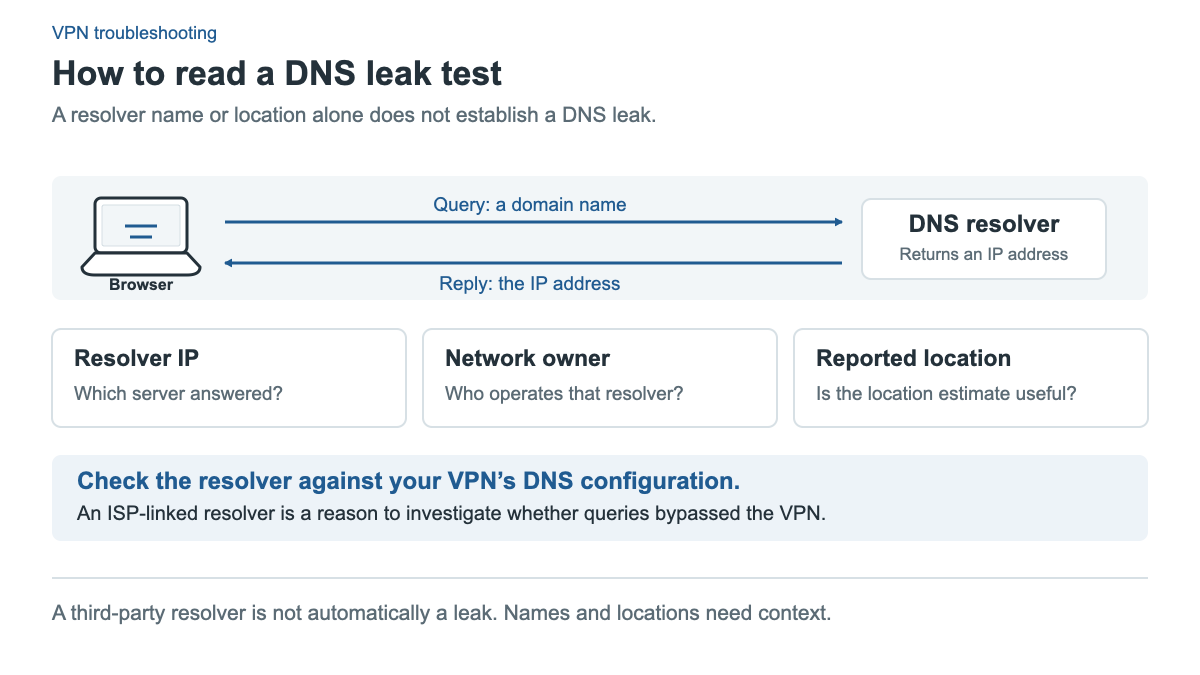Click 'Who operates that resolver?' text
The image size is (1200, 675).
click(x=564, y=393)
